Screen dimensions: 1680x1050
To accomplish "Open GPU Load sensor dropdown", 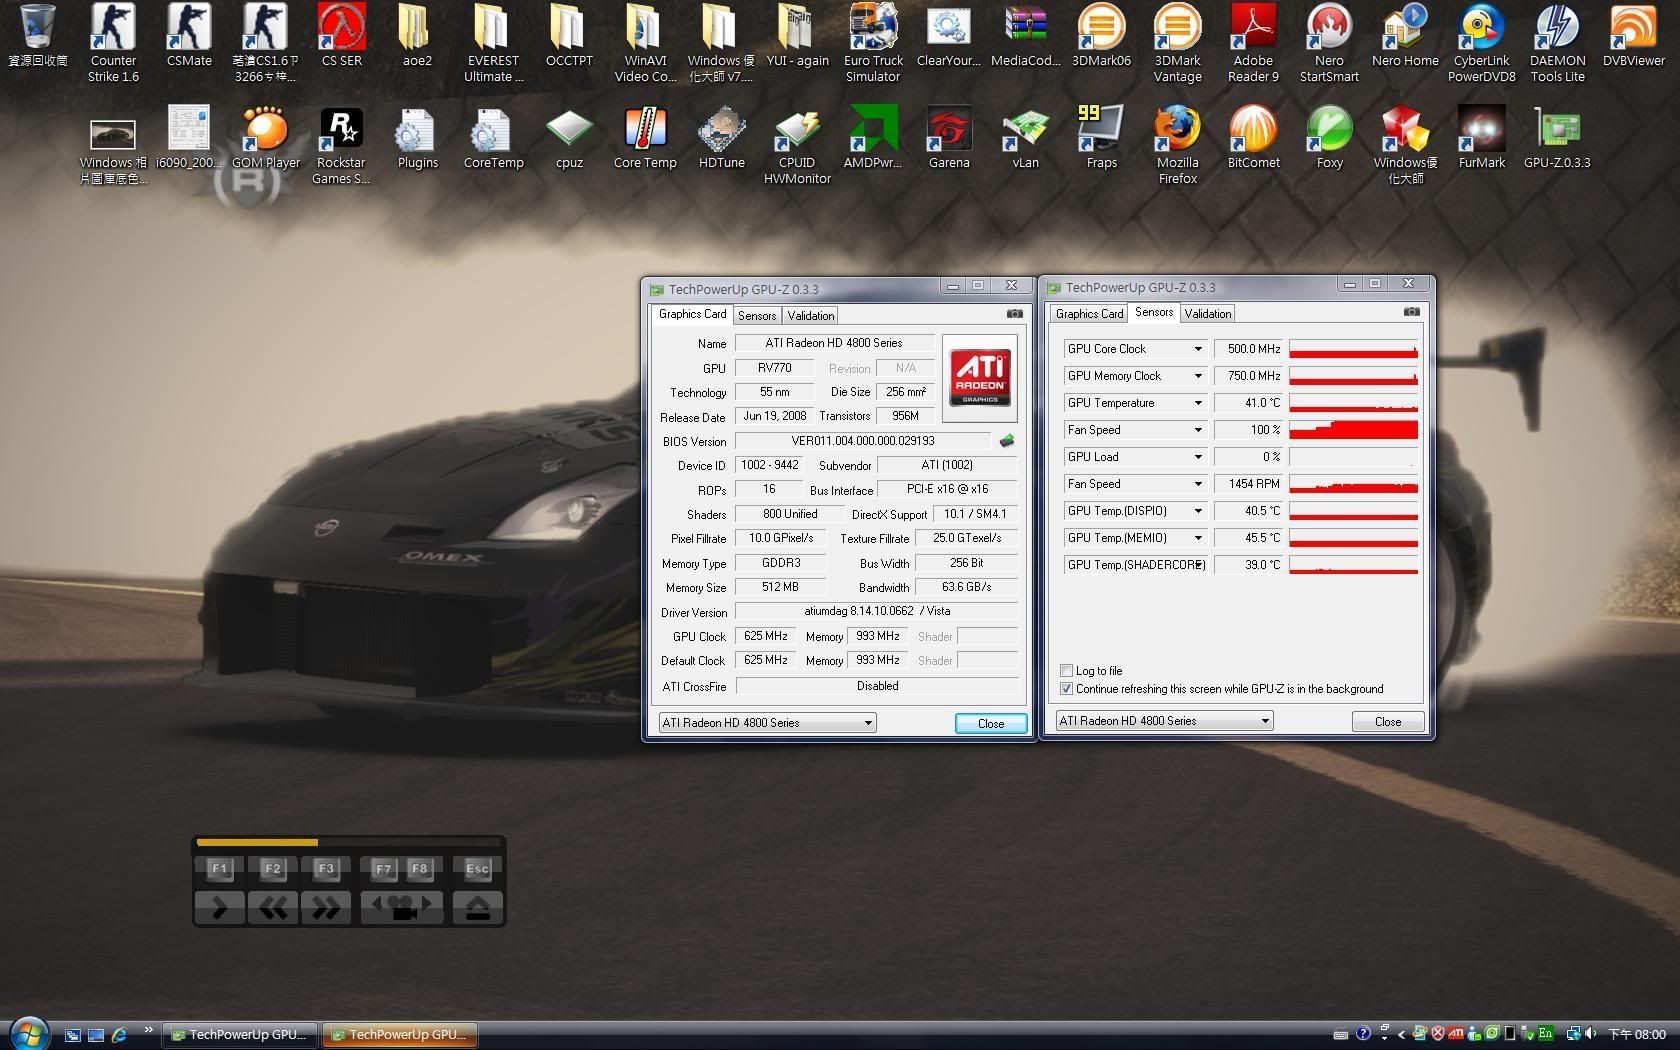I will tap(1198, 457).
